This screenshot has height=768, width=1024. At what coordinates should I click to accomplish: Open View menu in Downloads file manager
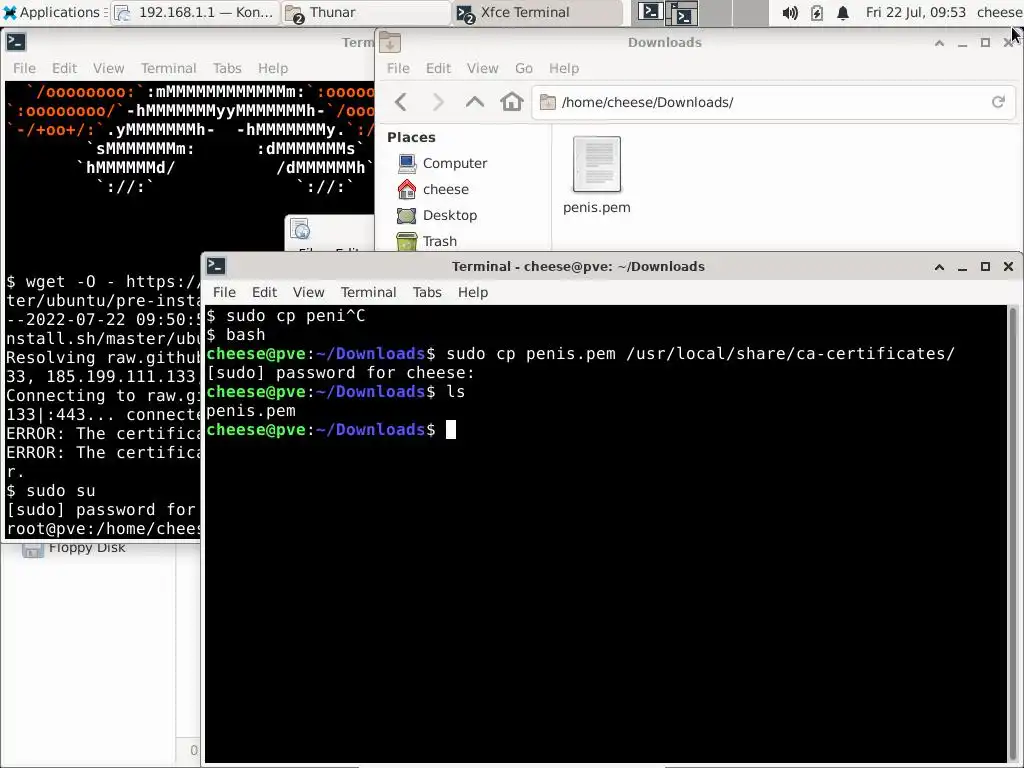pos(482,68)
